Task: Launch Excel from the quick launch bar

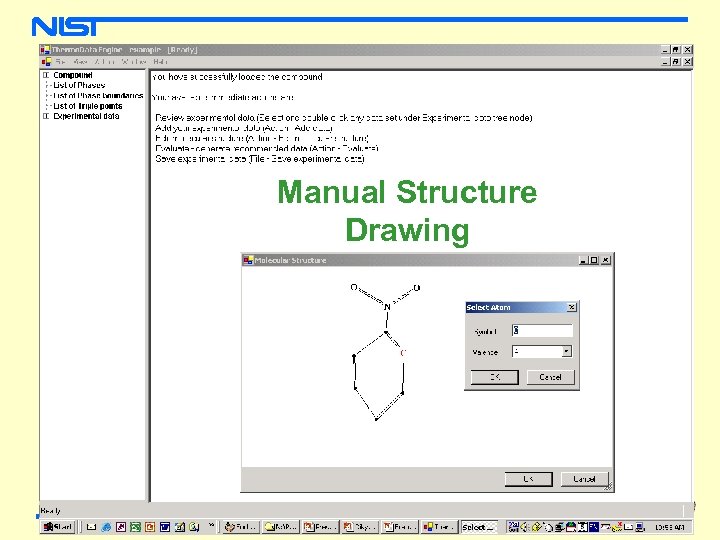Action: tap(135, 527)
